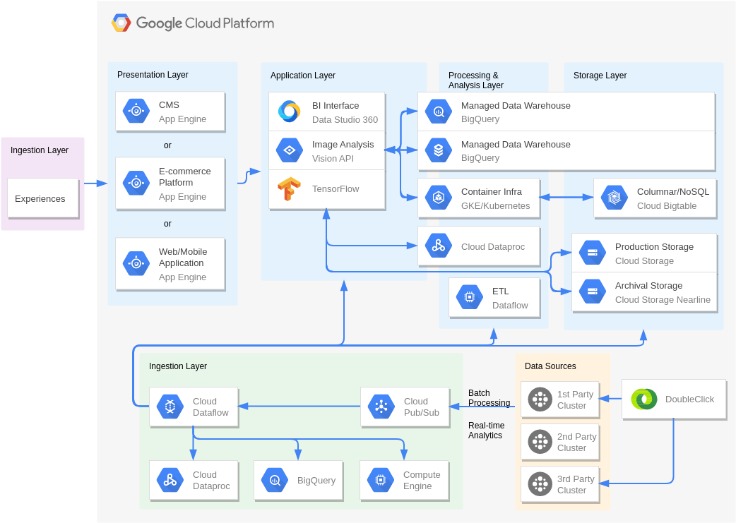
Task: Select the Compute Engine icon
Action: (x=380, y=480)
